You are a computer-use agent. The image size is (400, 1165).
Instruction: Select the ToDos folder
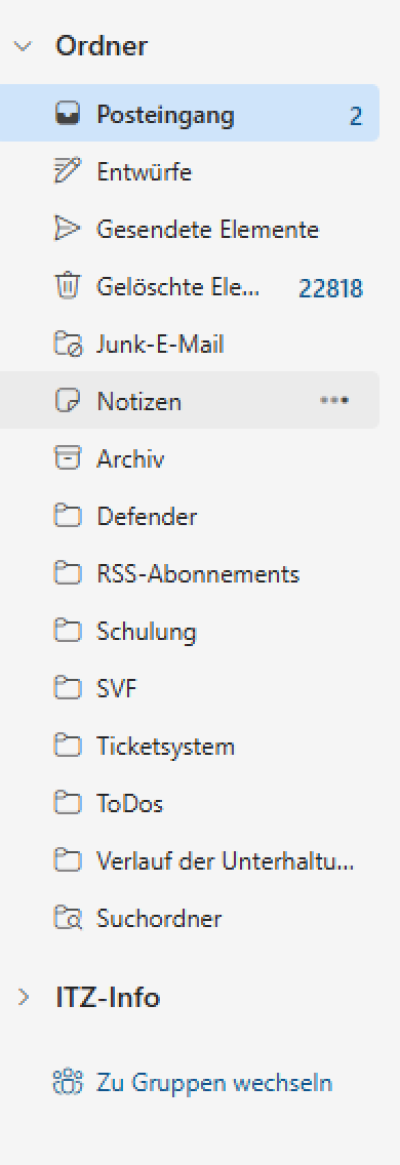coord(190,804)
